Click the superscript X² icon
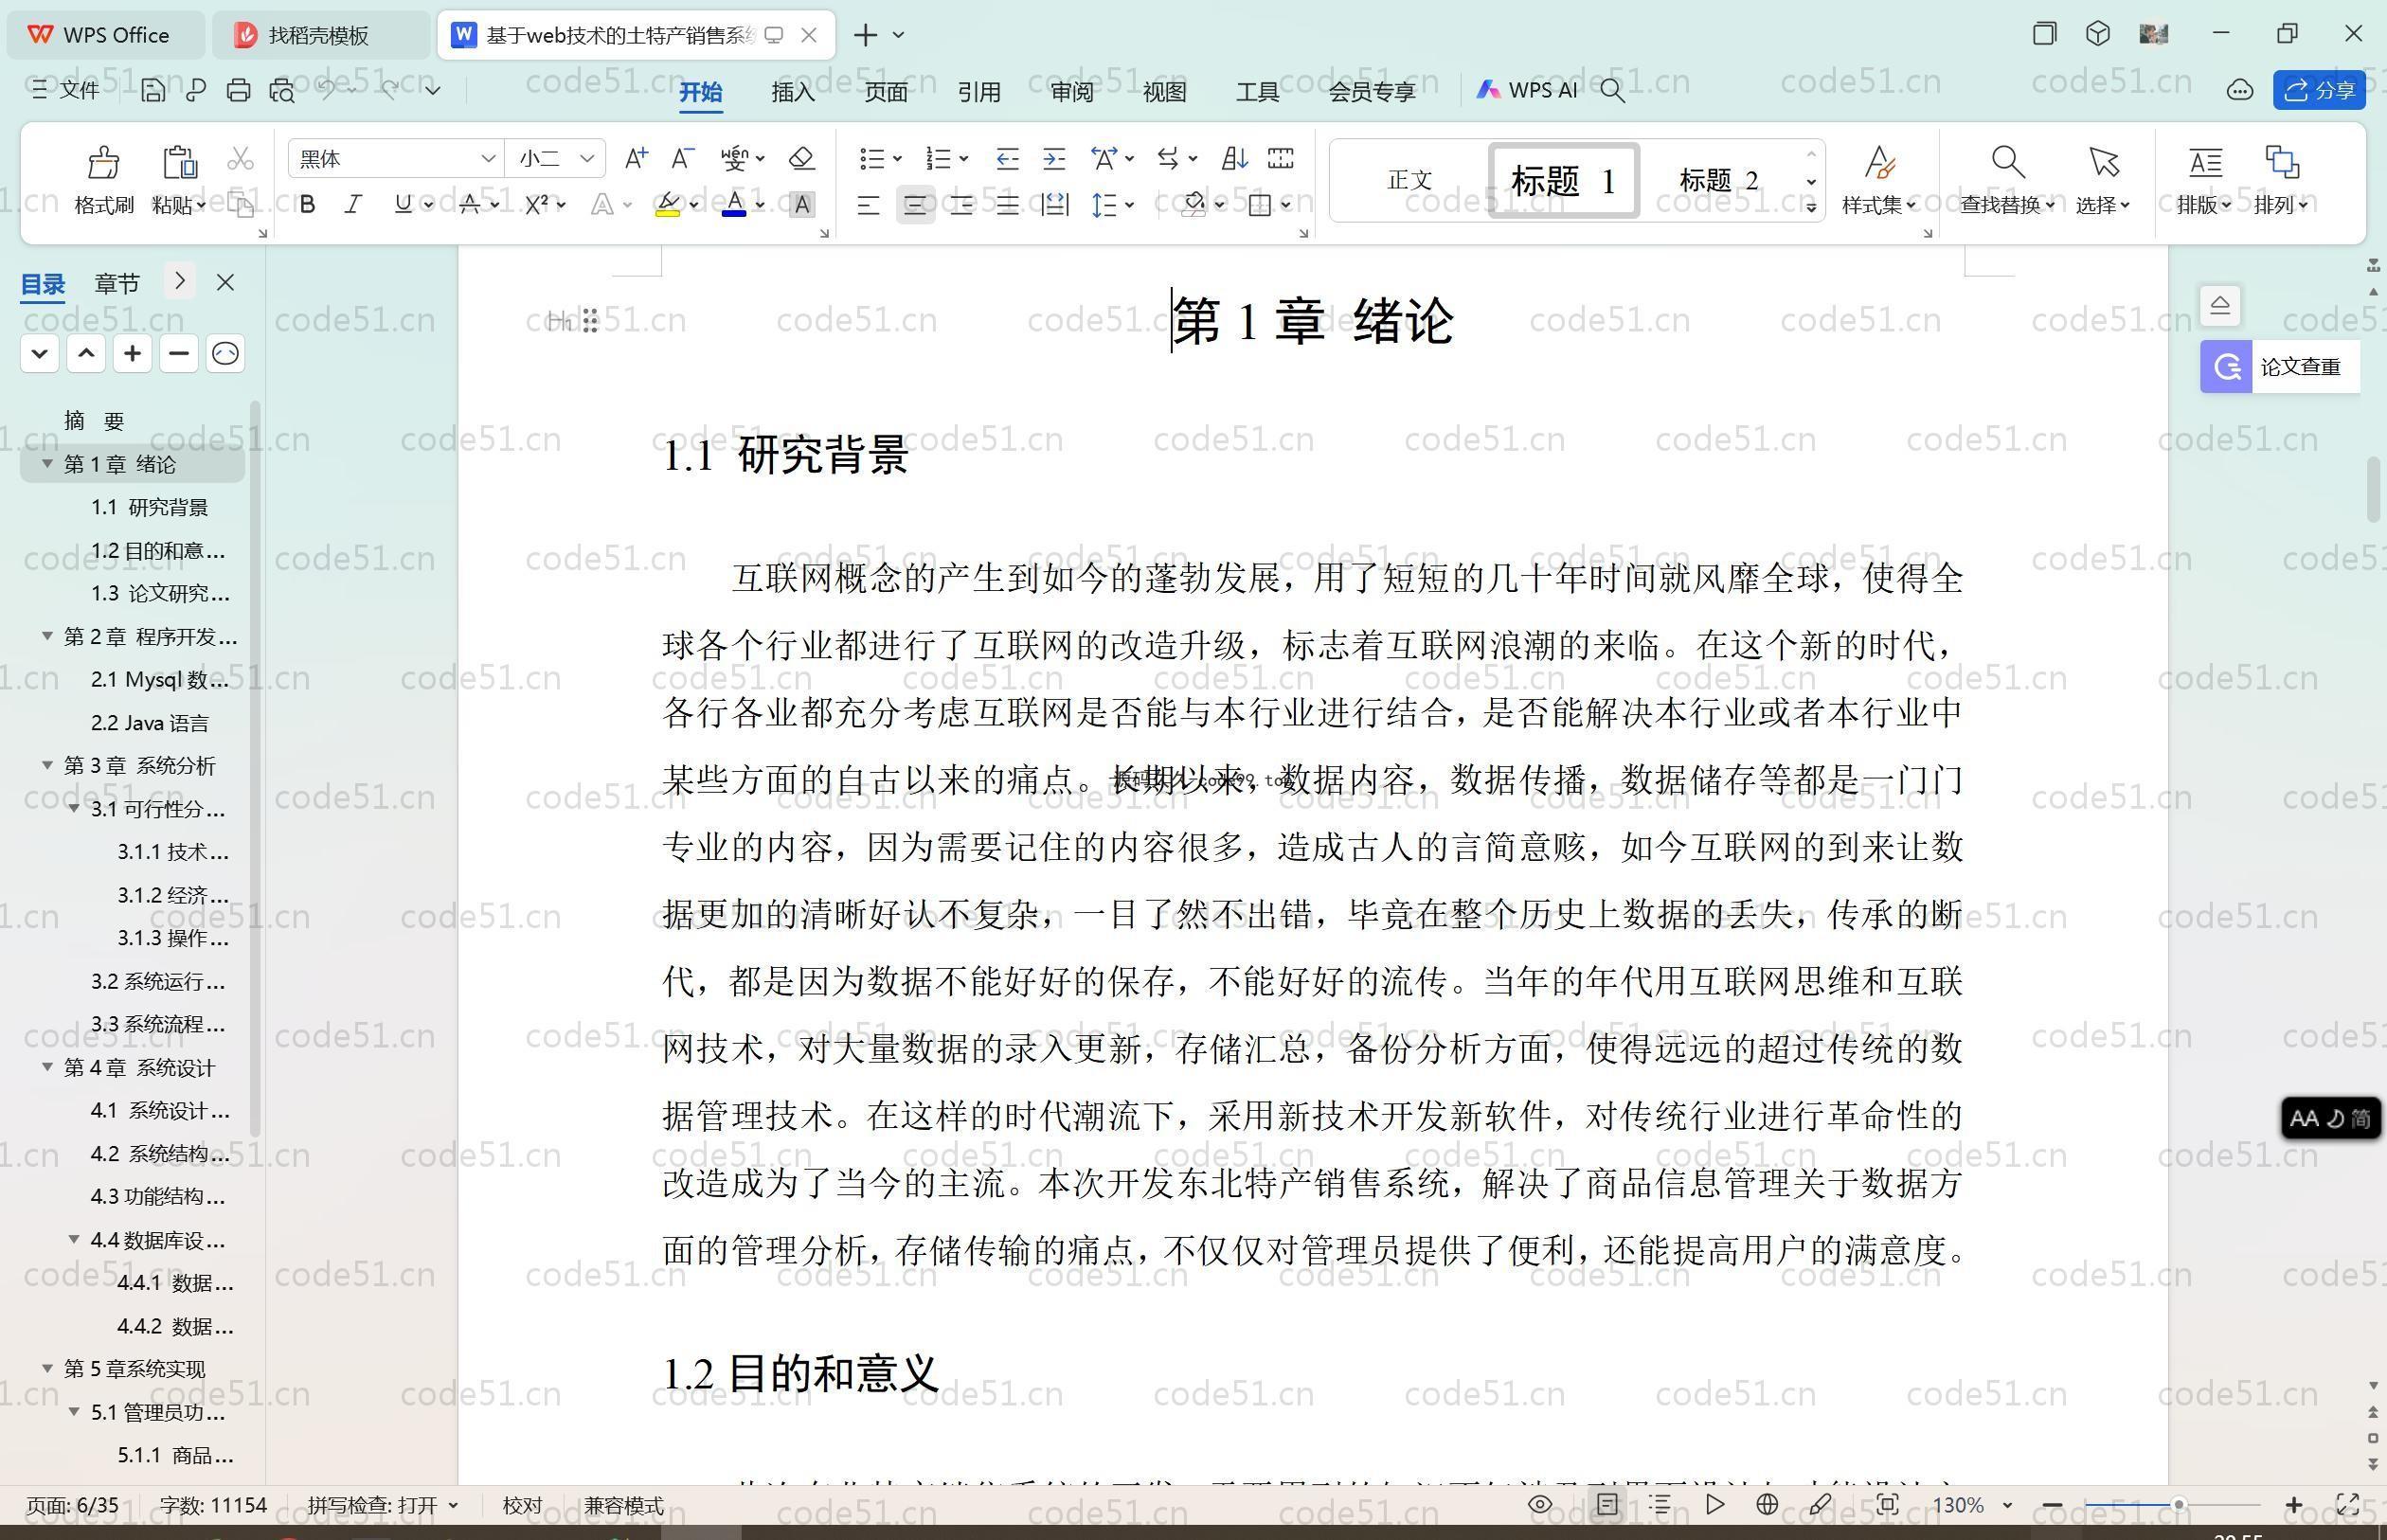The image size is (2387, 1540). [537, 204]
